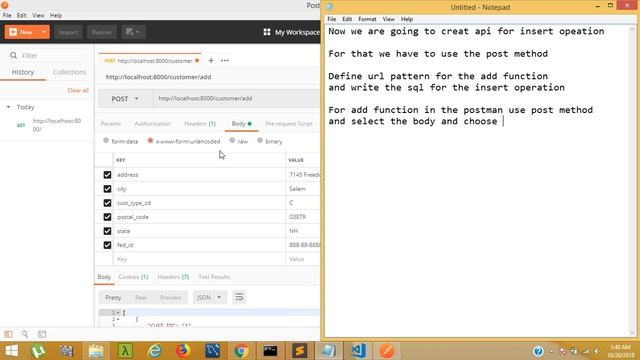Viewport: 640px width, 360px height.
Task: Uncheck the city key checkbox
Action: click(107, 189)
